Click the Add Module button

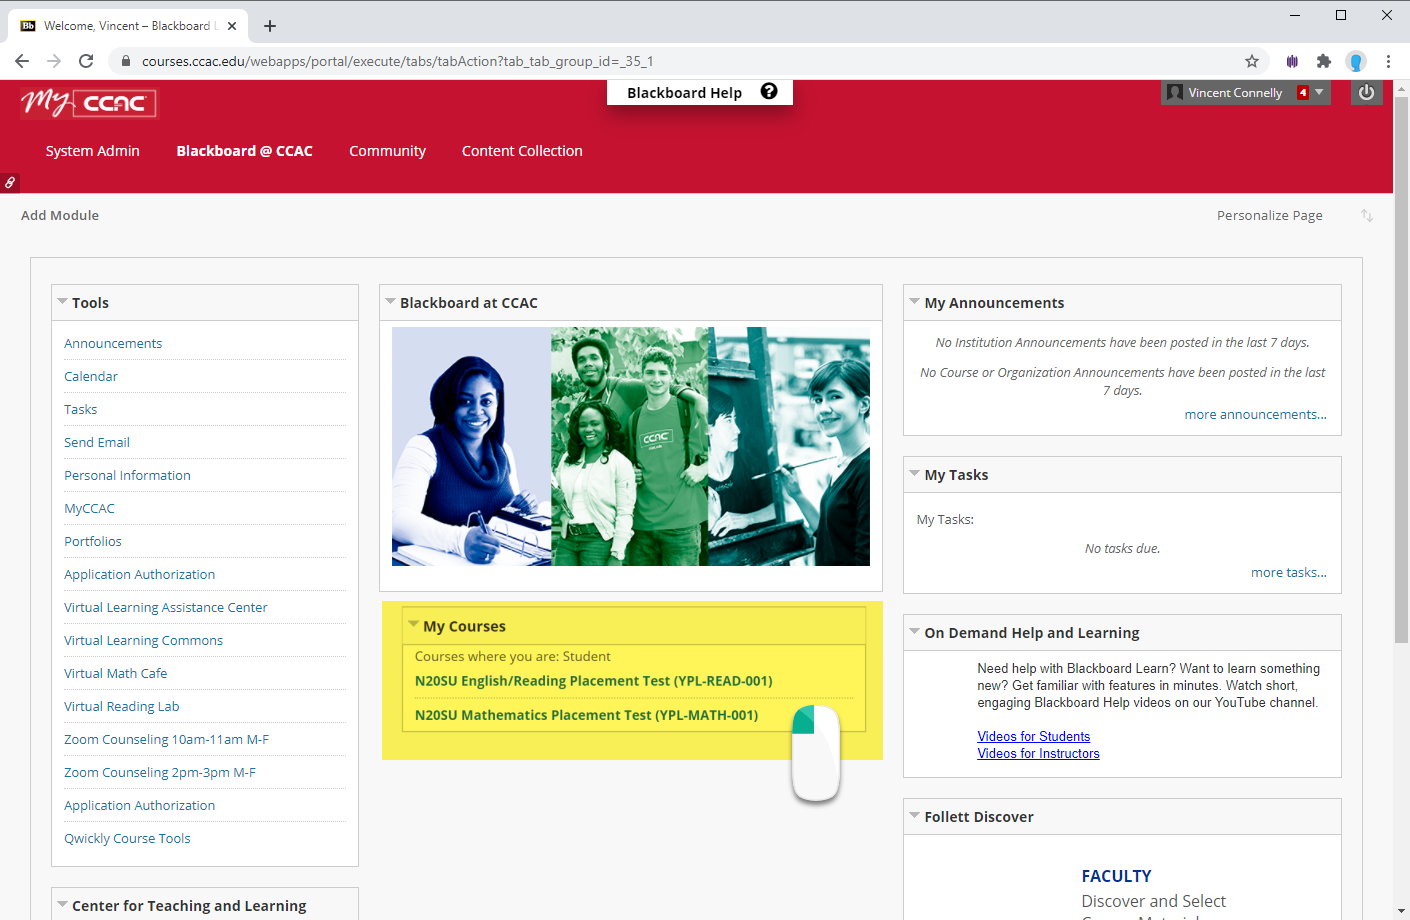60,215
